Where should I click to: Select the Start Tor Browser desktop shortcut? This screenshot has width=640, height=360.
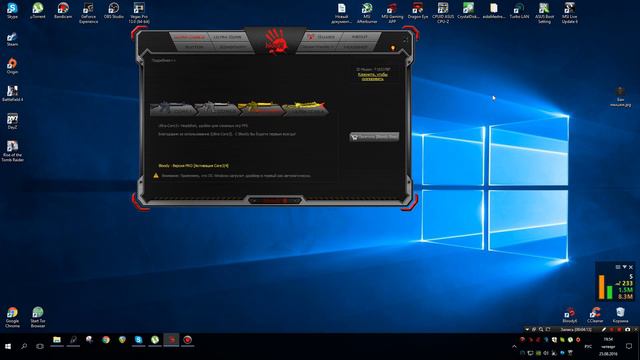pos(38,318)
